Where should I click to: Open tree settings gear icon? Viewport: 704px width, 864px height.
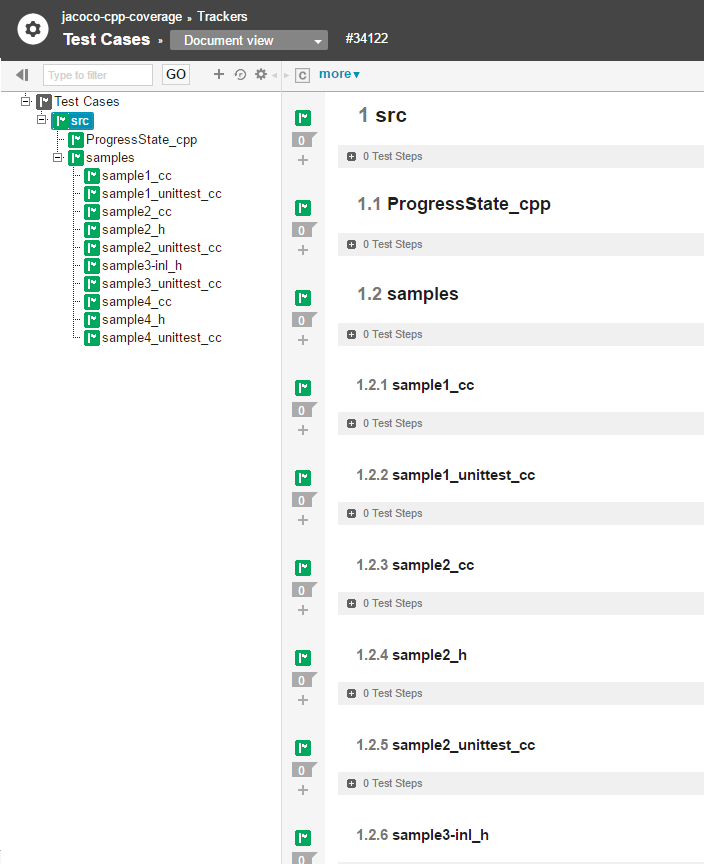click(x=261, y=74)
